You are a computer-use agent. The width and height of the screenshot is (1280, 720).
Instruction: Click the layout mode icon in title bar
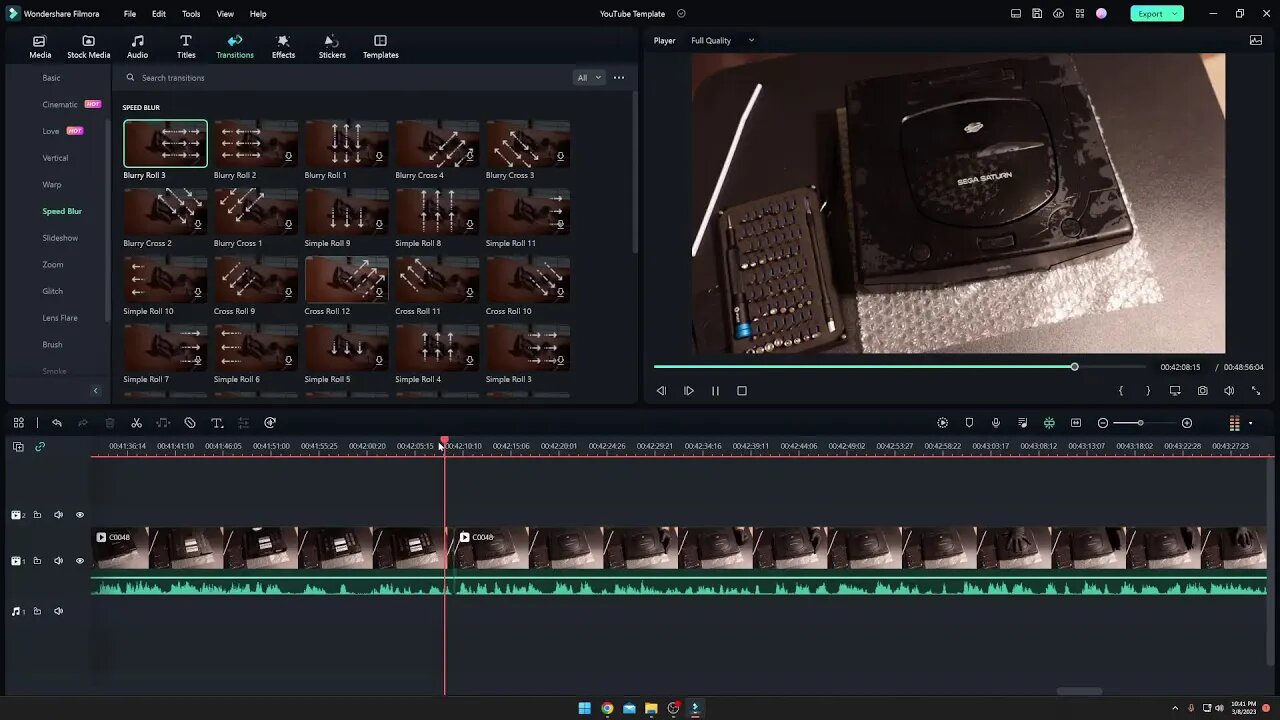[x=1016, y=14]
